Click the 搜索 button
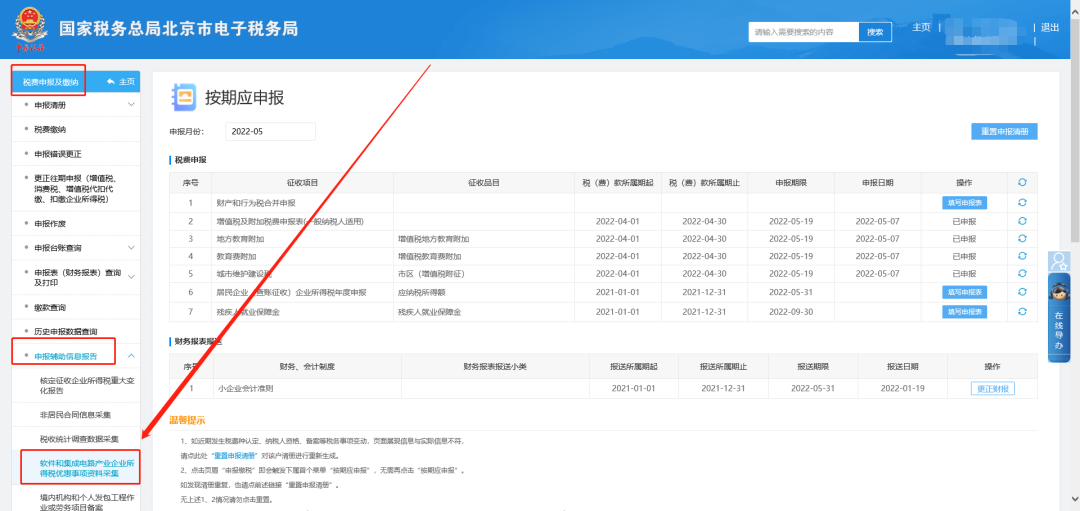 pos(875,32)
